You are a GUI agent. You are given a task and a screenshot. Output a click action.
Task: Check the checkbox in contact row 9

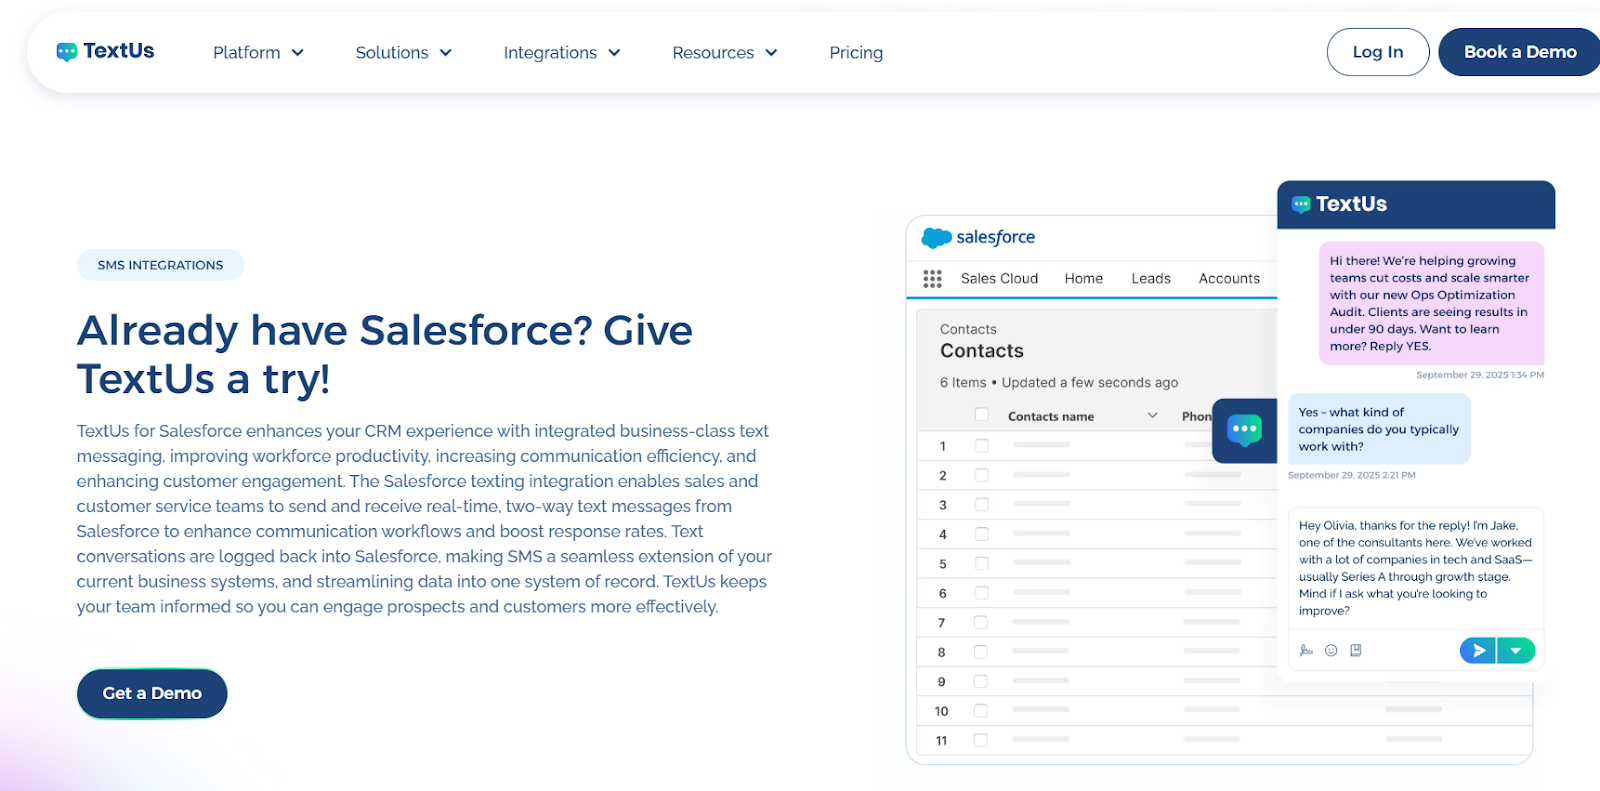click(x=981, y=681)
